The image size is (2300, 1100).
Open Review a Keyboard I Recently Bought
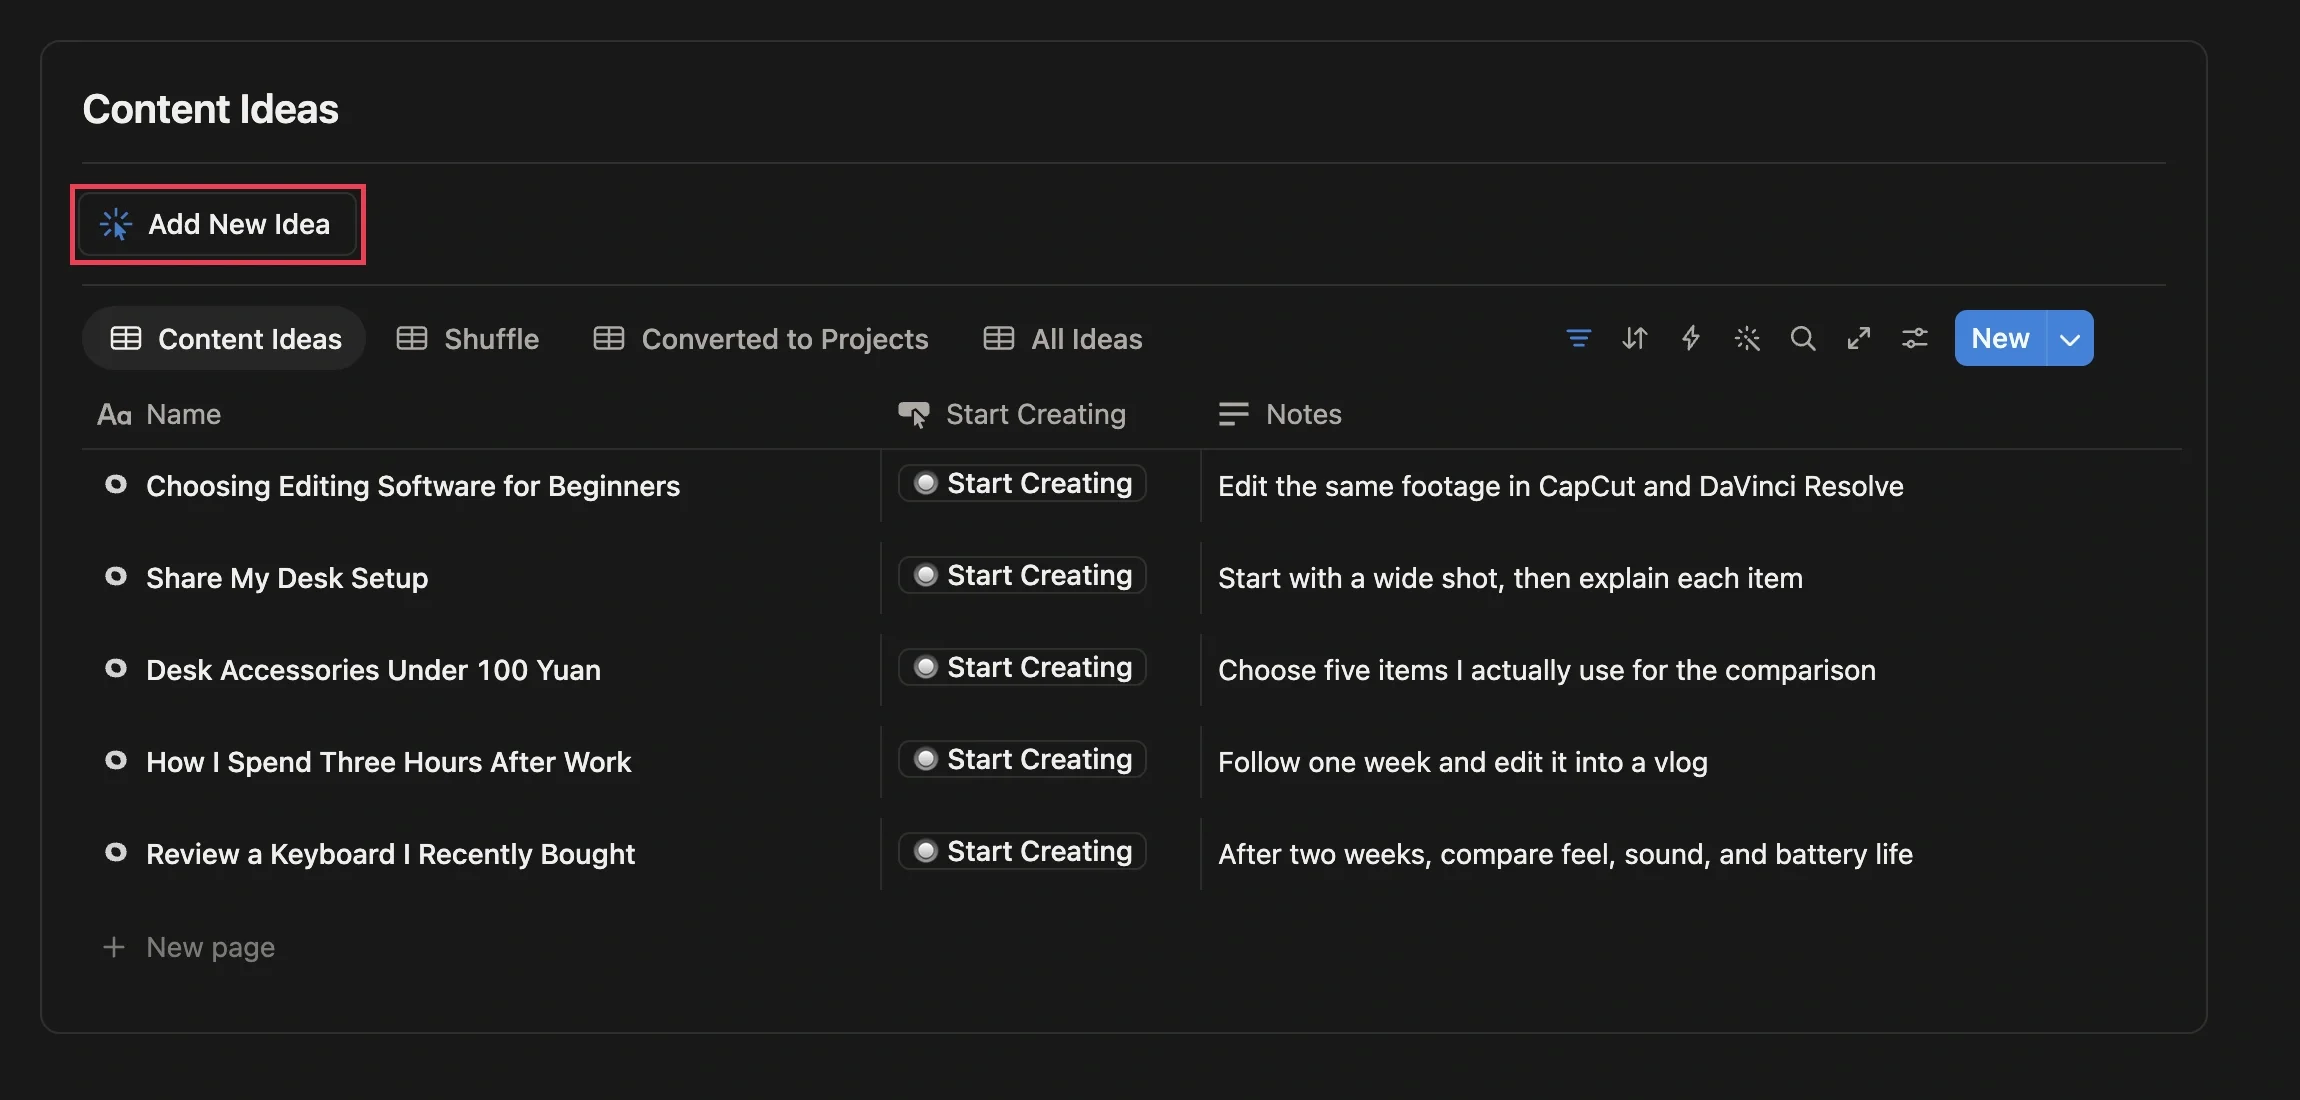390,854
